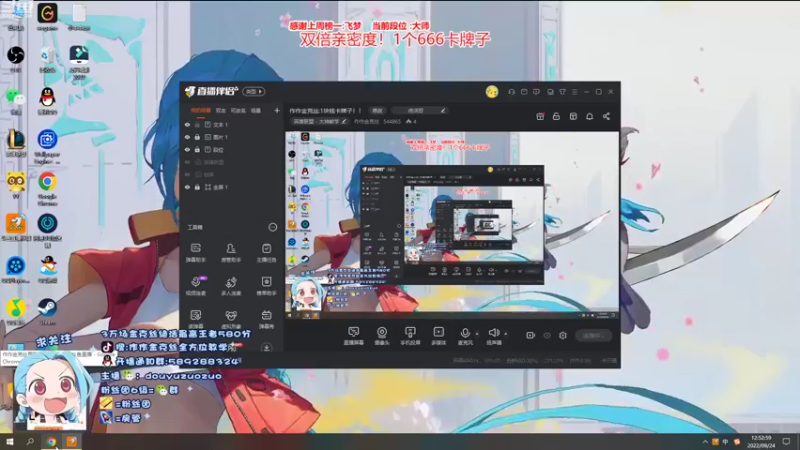Unlock the 图片 1 layer
Screen dimensions: 800x450
tap(197, 137)
